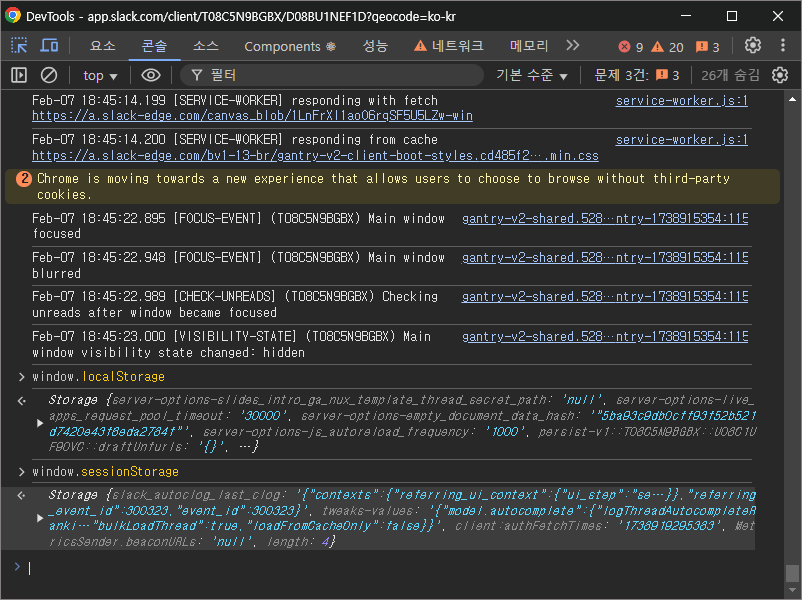Minimize the DevTools window
802x600 pixels.
tap(686, 16)
